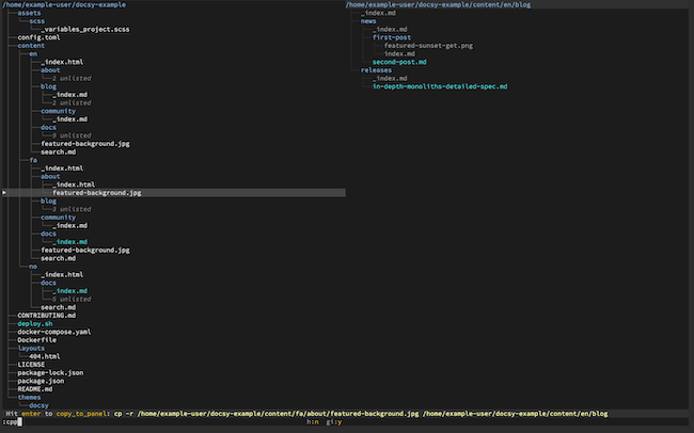The image size is (694, 433).
Task: Select second-post.md in right panel
Action: pos(399,62)
